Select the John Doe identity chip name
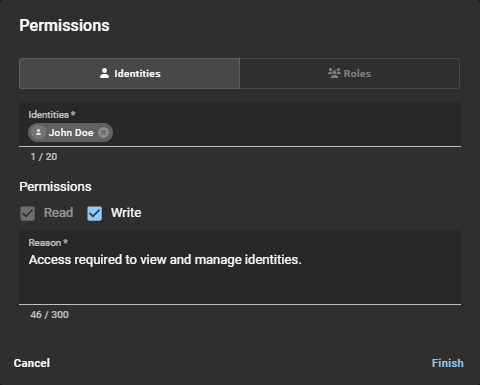This screenshot has height=385, width=480. (x=71, y=132)
